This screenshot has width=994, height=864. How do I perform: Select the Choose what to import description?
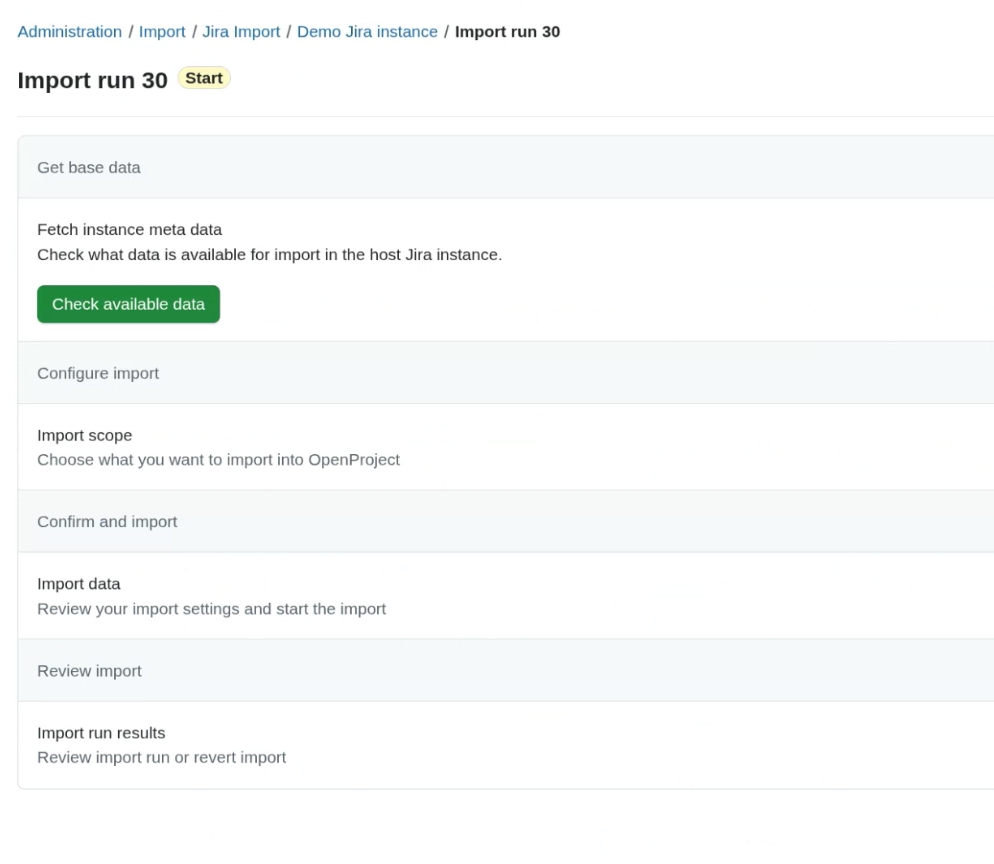(218, 459)
